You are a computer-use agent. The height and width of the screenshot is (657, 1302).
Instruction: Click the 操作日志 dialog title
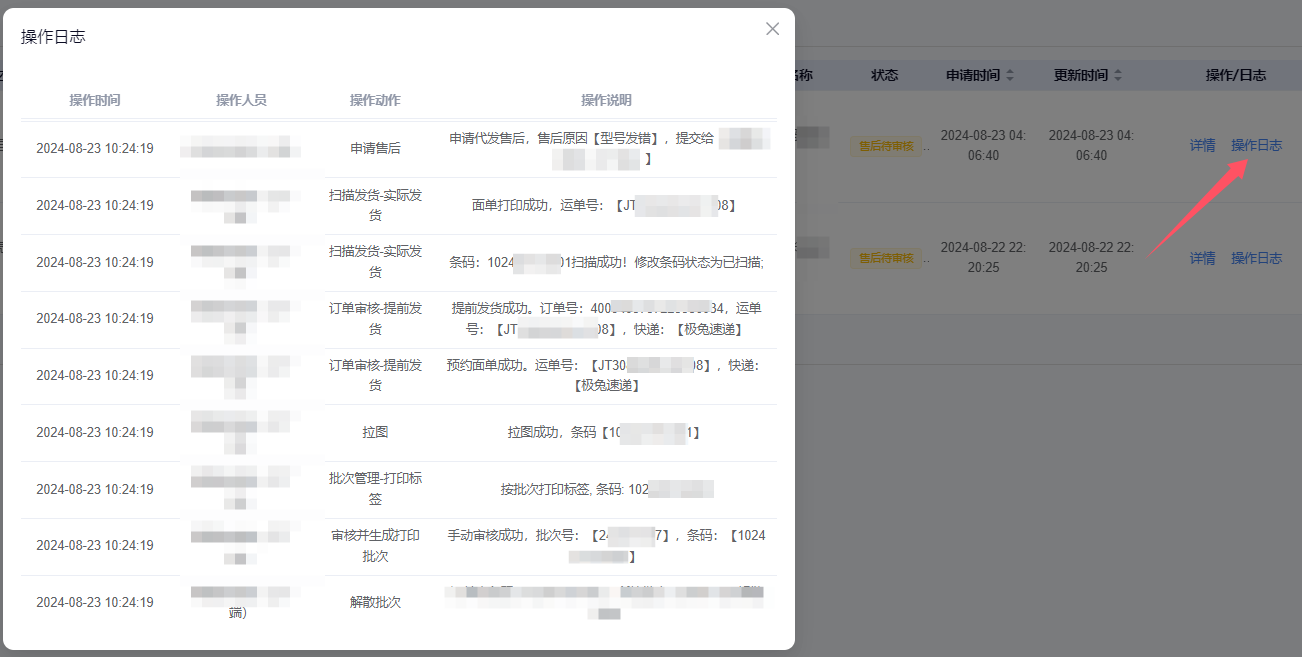(x=53, y=36)
